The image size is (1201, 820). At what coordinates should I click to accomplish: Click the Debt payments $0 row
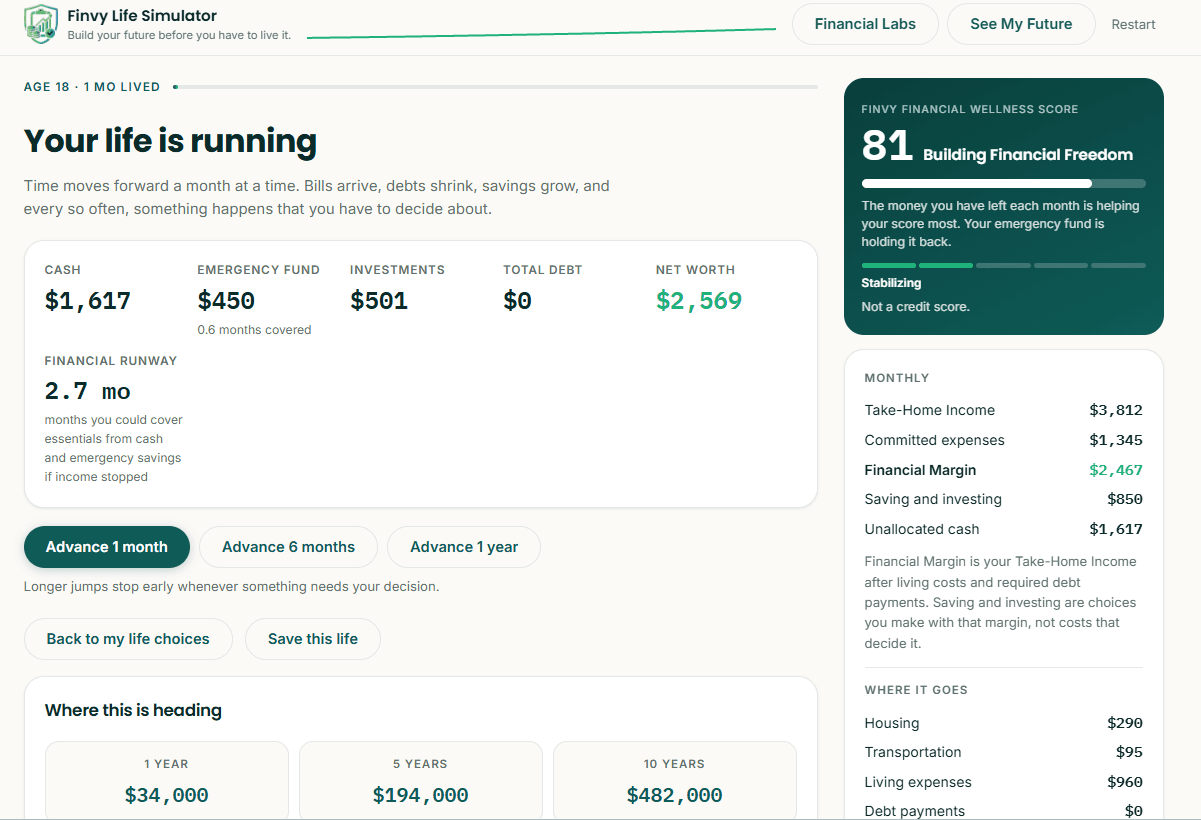point(1003,811)
